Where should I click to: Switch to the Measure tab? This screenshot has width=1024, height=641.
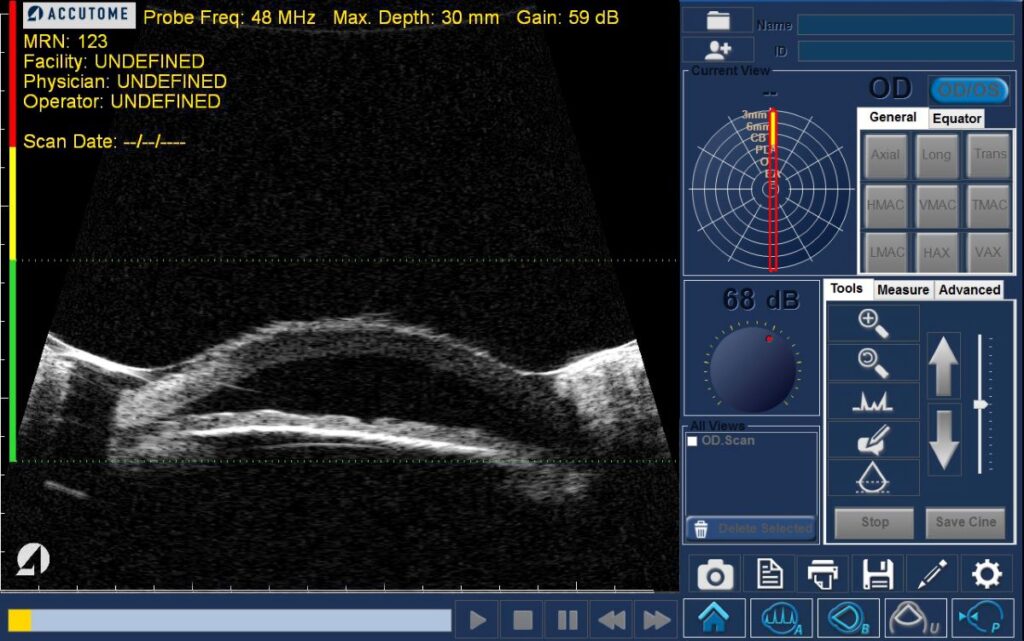pos(903,289)
